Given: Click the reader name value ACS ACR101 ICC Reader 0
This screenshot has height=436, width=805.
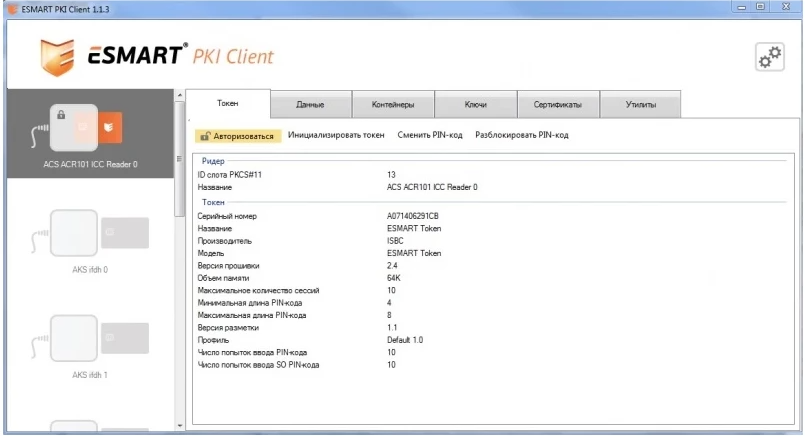Looking at the screenshot, I should [432, 187].
